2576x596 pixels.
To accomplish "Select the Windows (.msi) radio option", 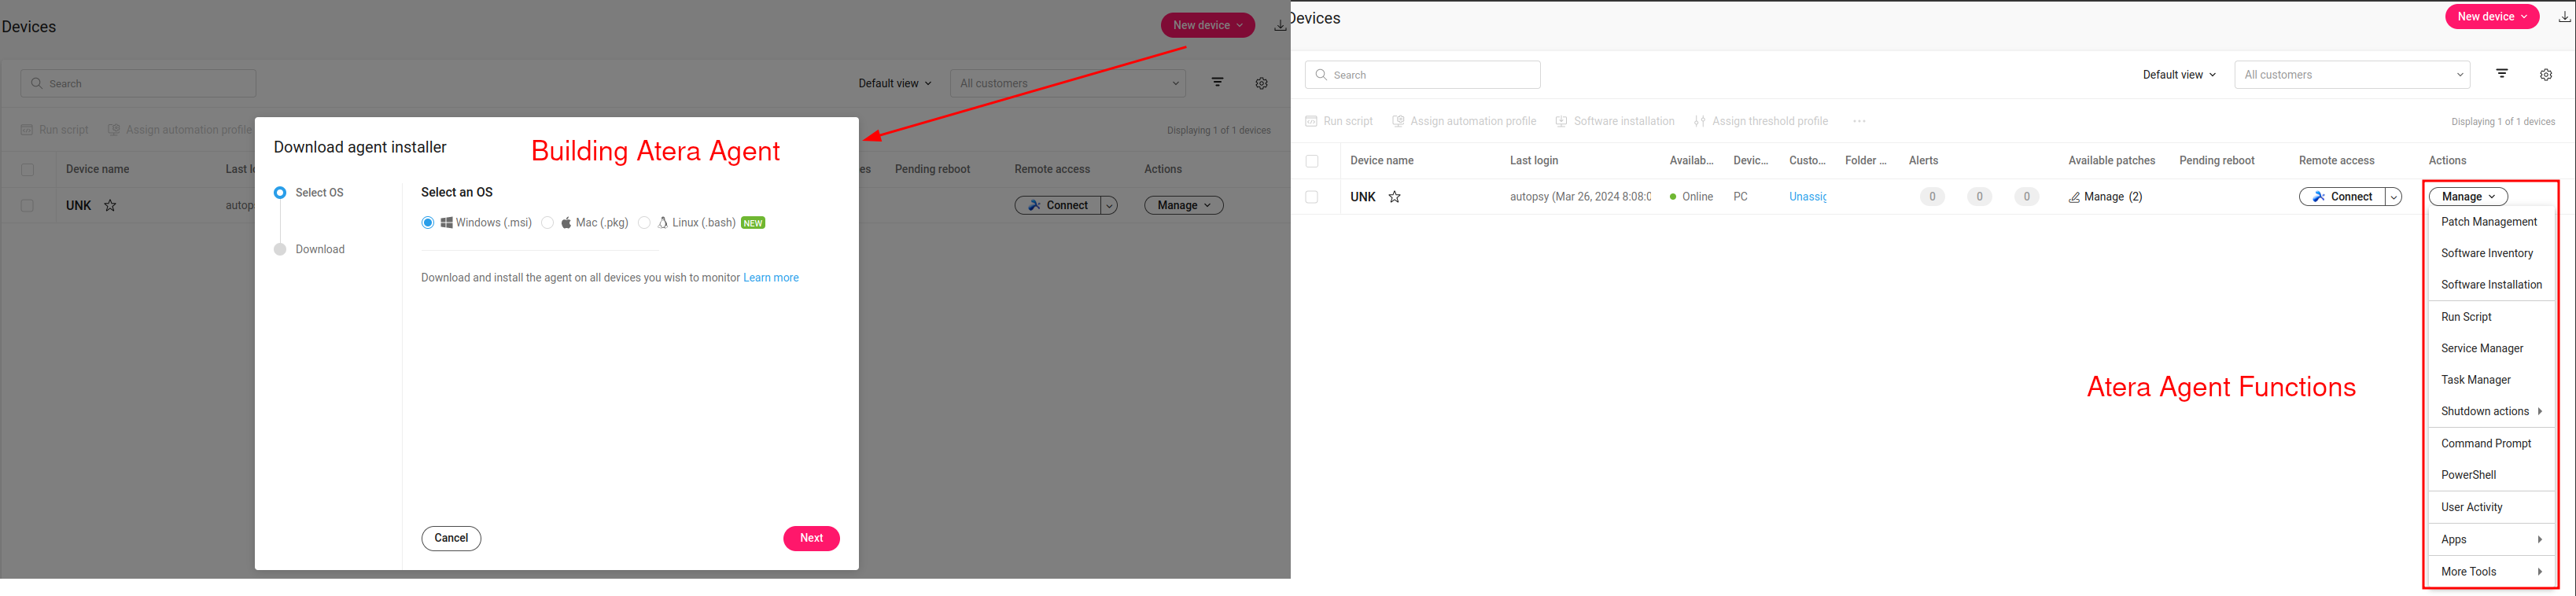I will (428, 223).
